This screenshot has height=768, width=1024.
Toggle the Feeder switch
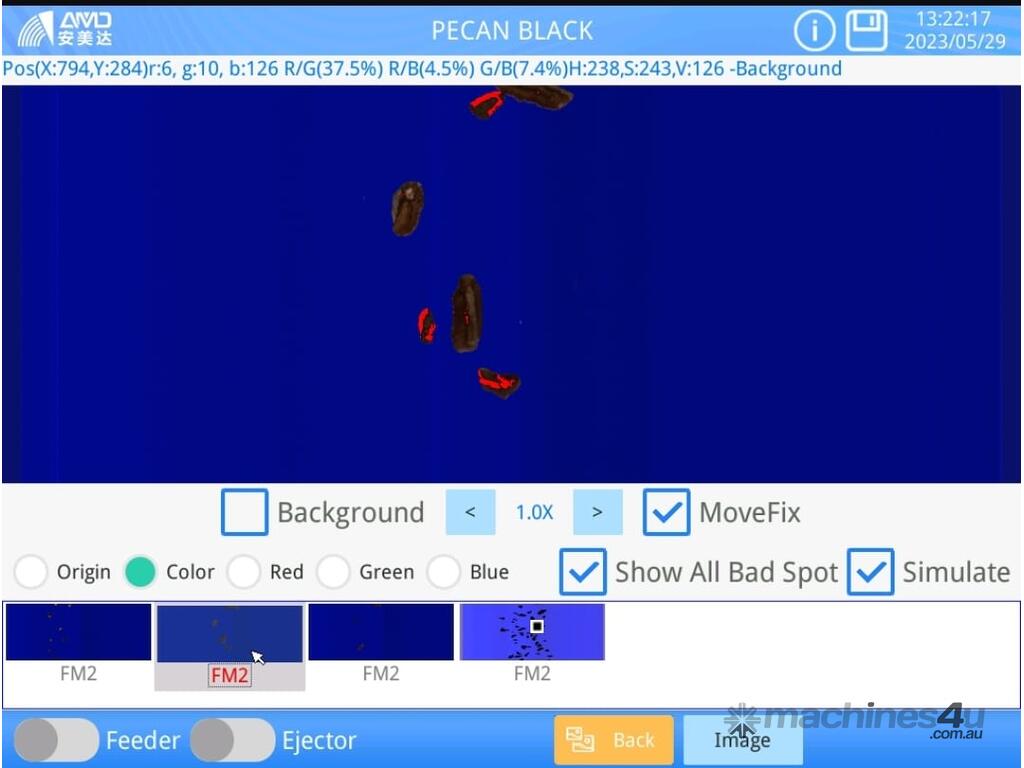coord(56,740)
